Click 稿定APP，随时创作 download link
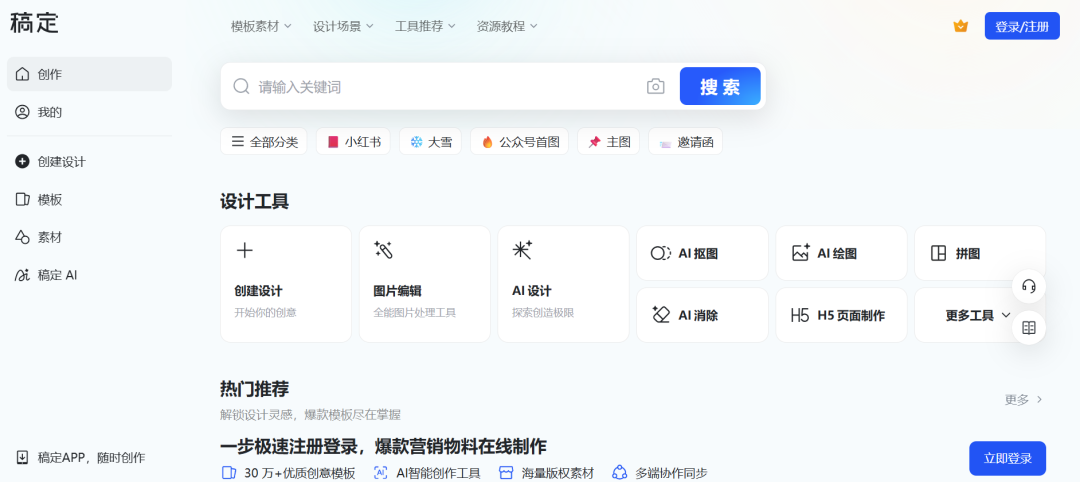The width and height of the screenshot is (1080, 482). [81, 458]
